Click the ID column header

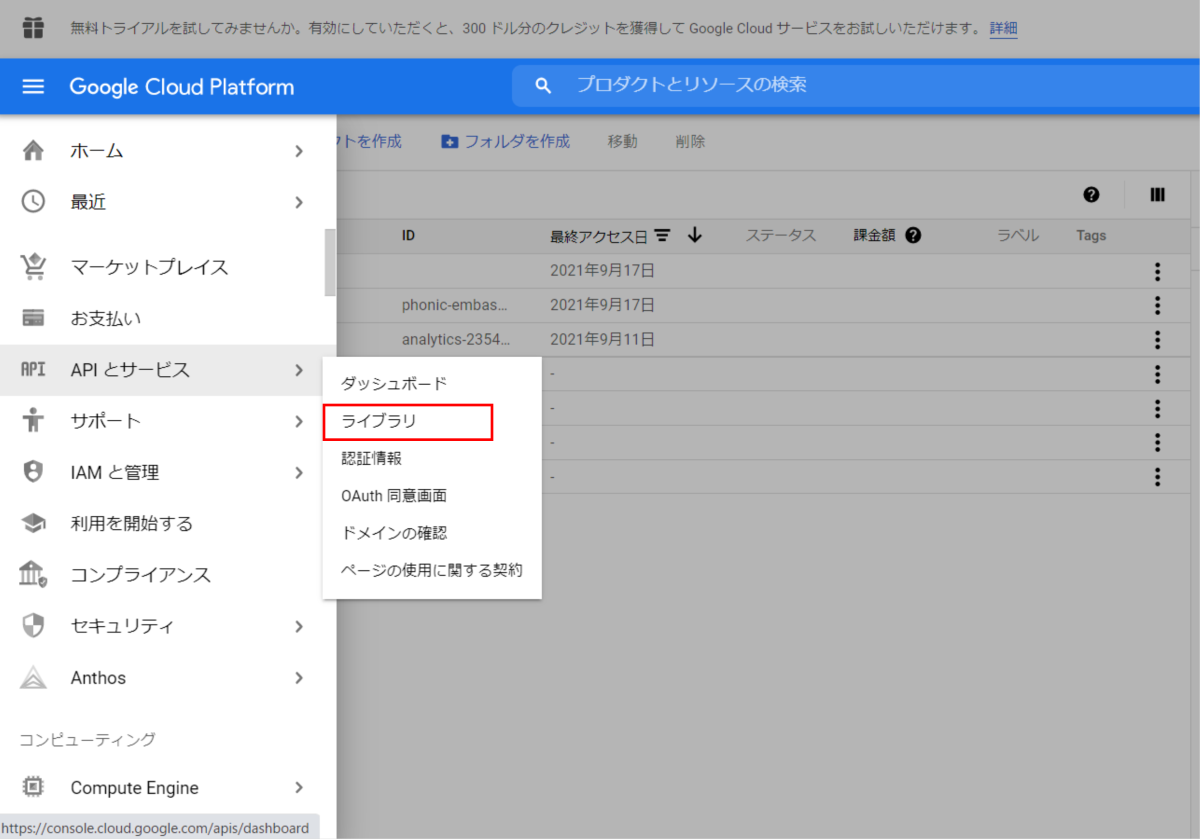[408, 236]
